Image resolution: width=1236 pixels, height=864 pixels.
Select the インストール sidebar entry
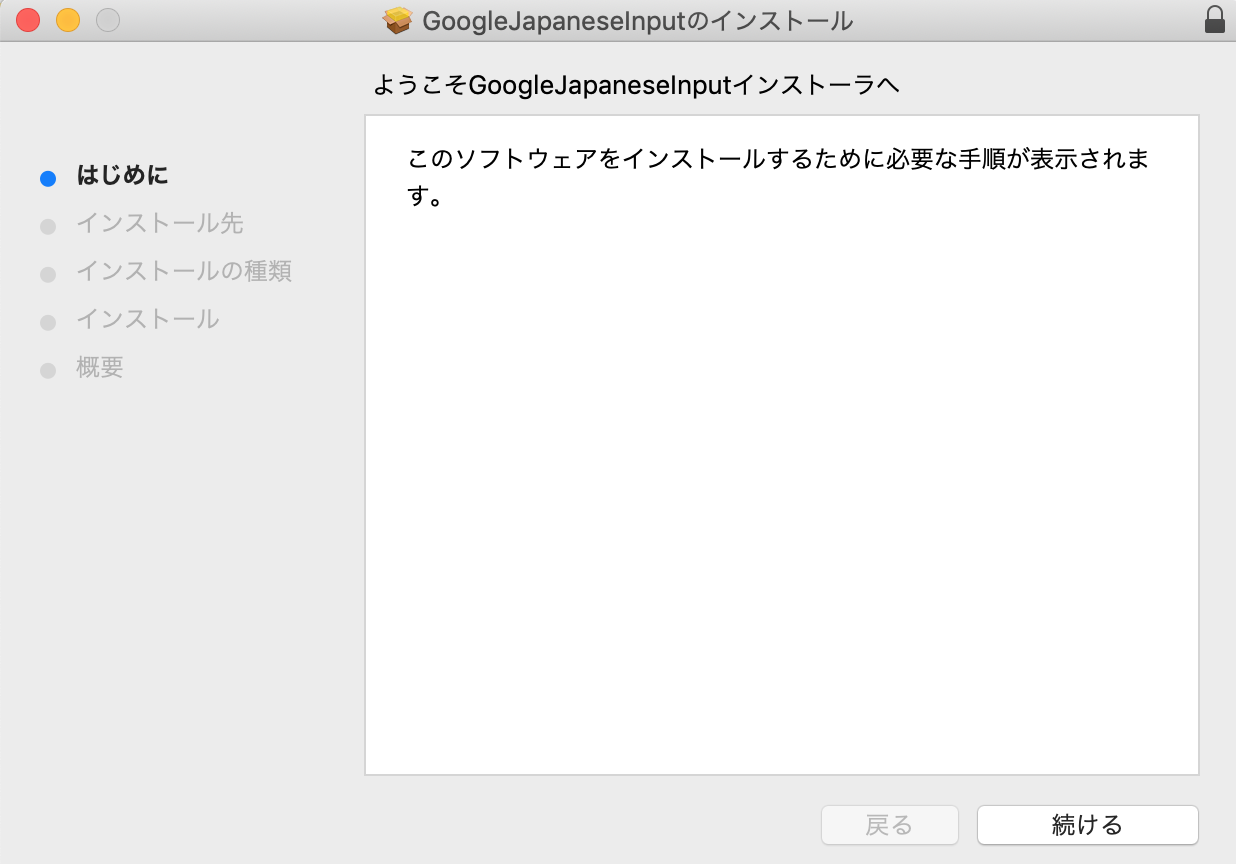pos(147,320)
